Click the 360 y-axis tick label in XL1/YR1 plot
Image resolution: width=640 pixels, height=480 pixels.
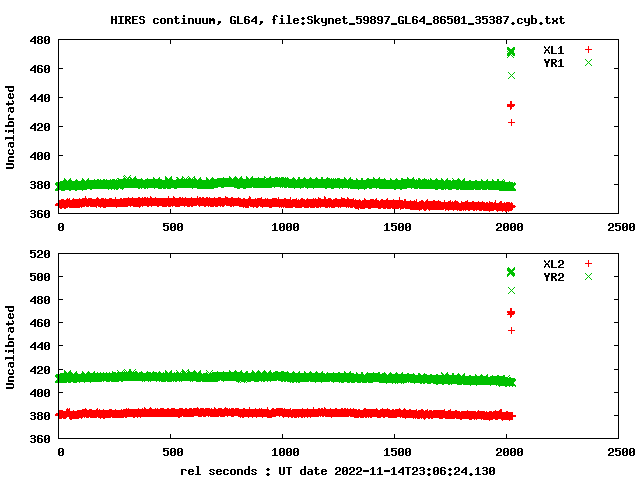[40, 213]
